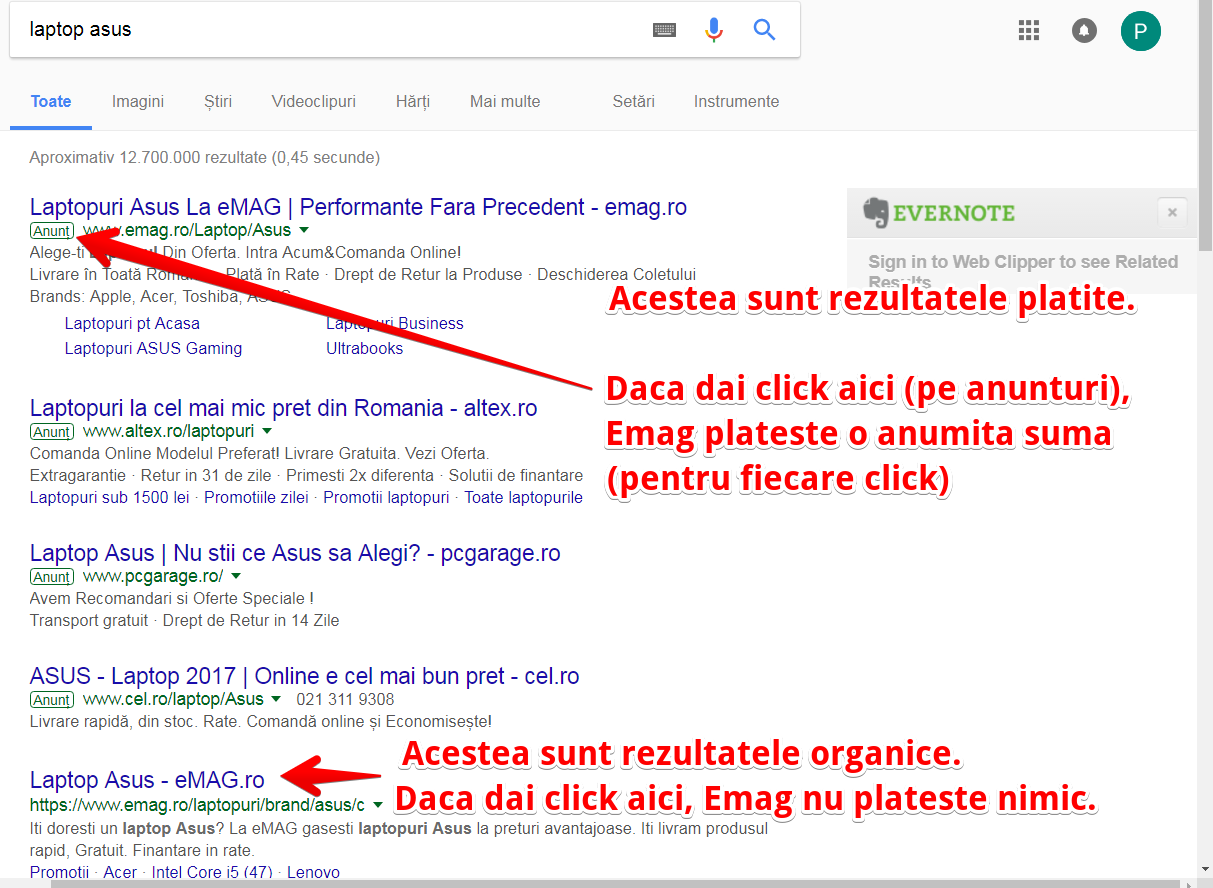Expand dropdown arrow next to www.cel.ro/laptop/Asus
The image size is (1213, 888).
coord(276,700)
